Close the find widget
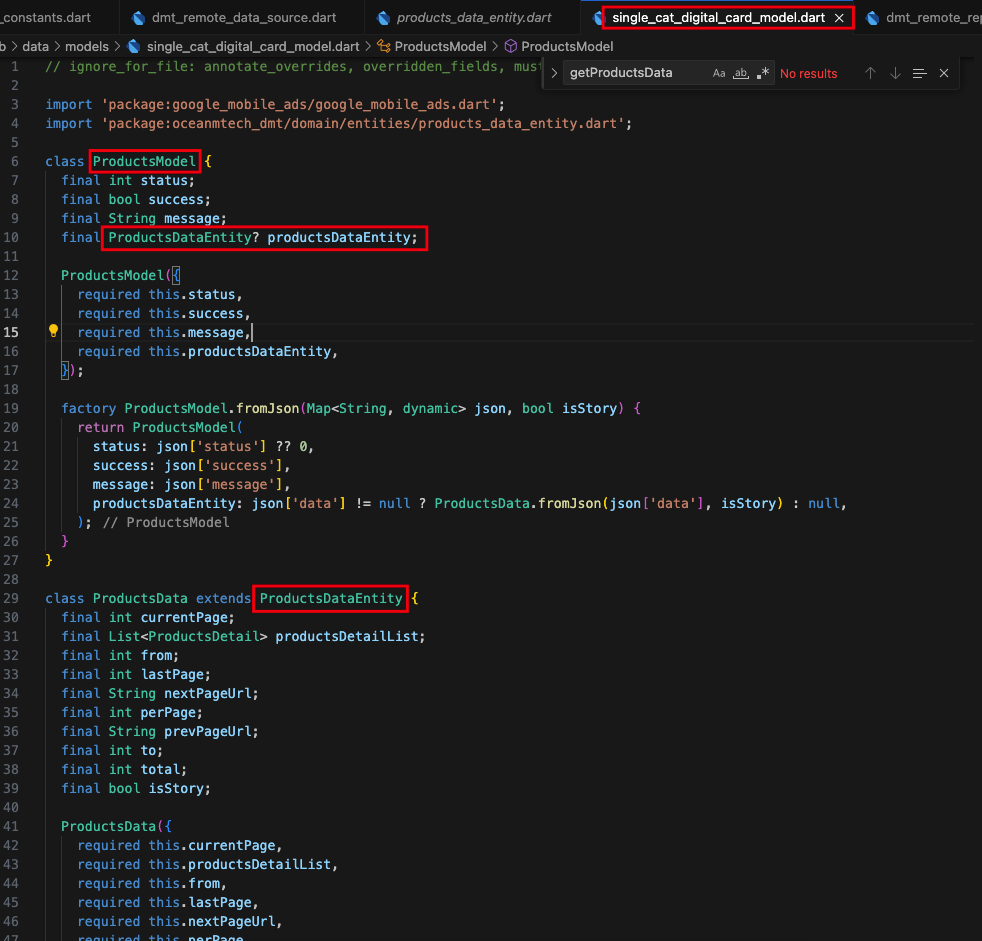Image resolution: width=982 pixels, height=941 pixels. (x=944, y=73)
